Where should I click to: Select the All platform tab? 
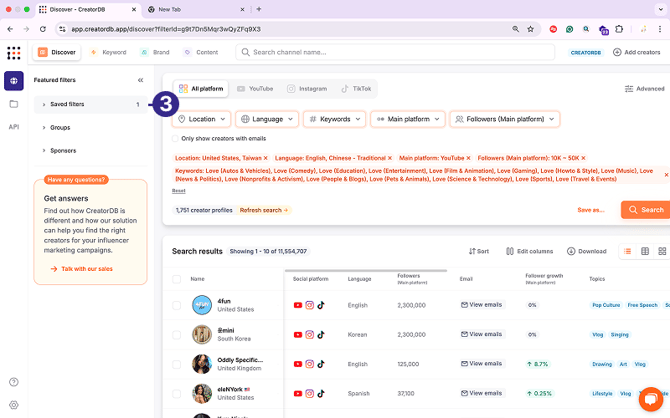pos(201,88)
